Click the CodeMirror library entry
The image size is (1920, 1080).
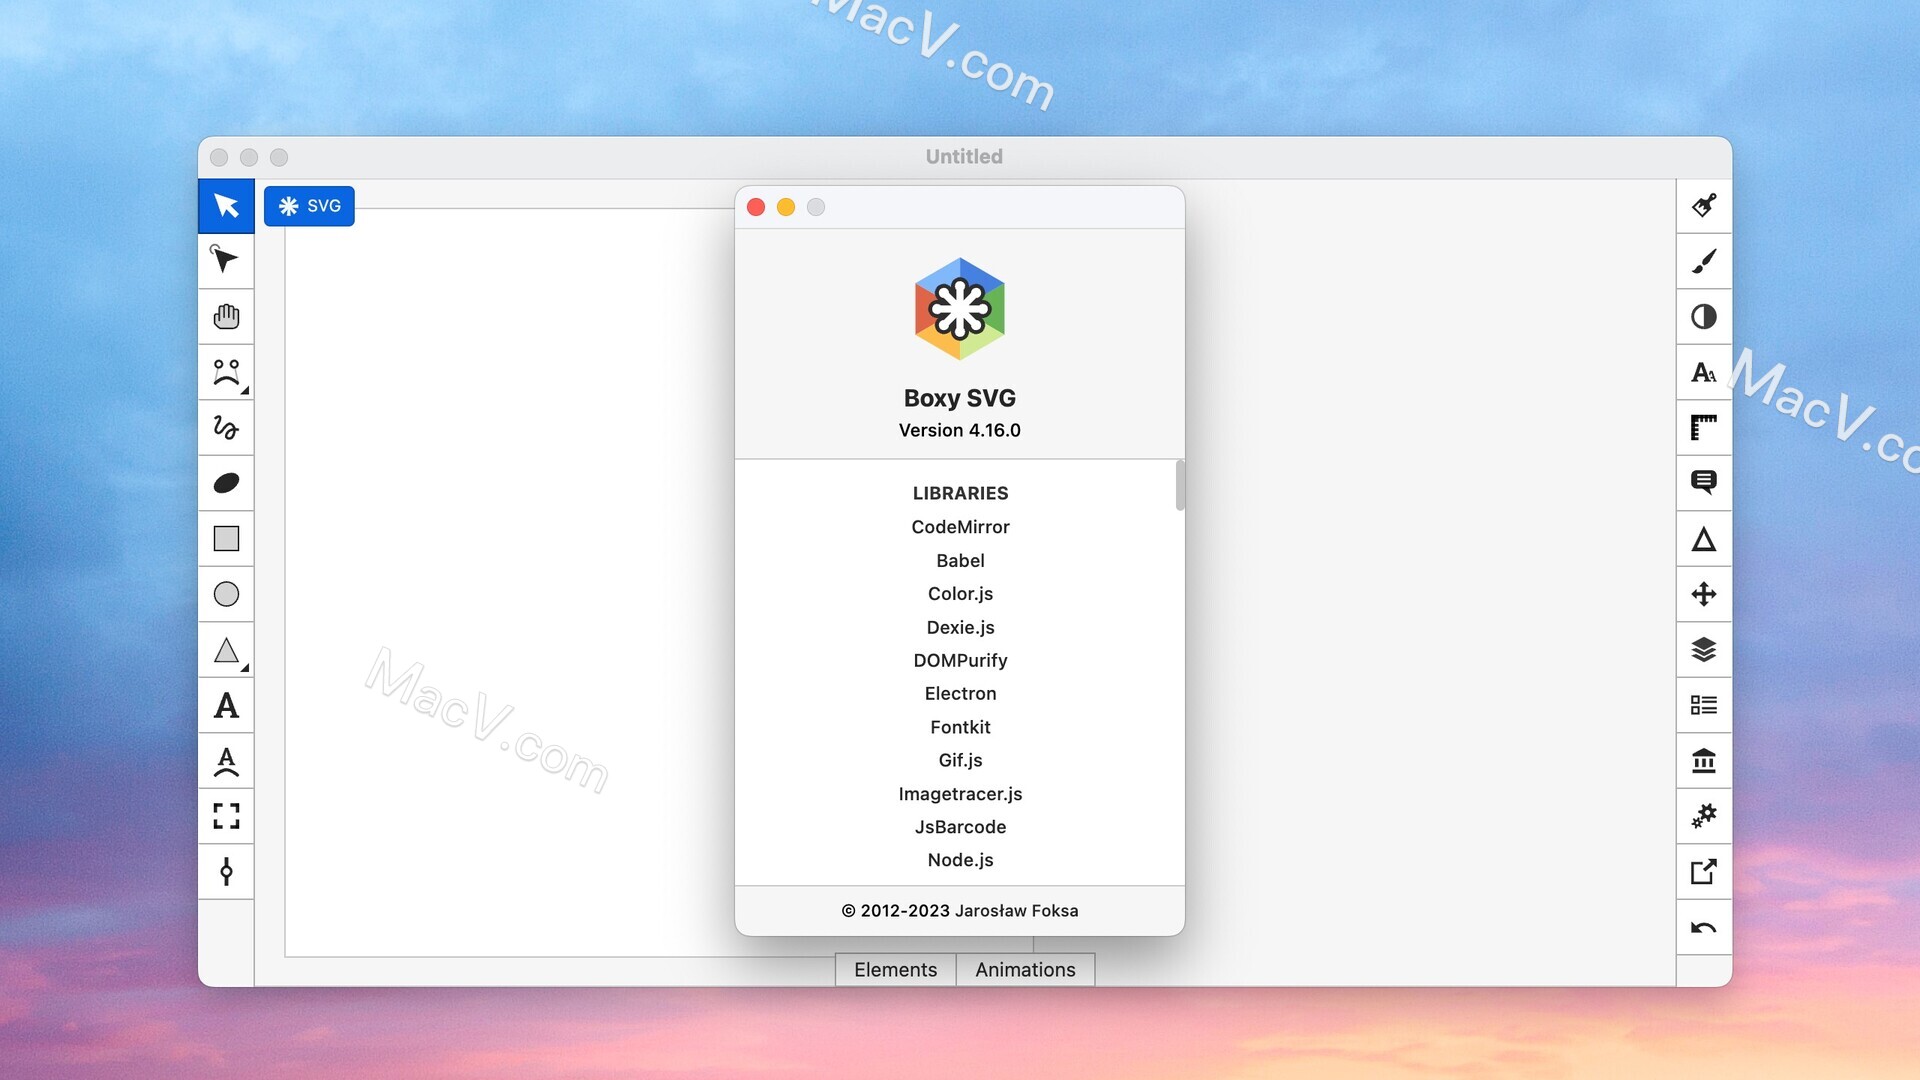tap(960, 527)
